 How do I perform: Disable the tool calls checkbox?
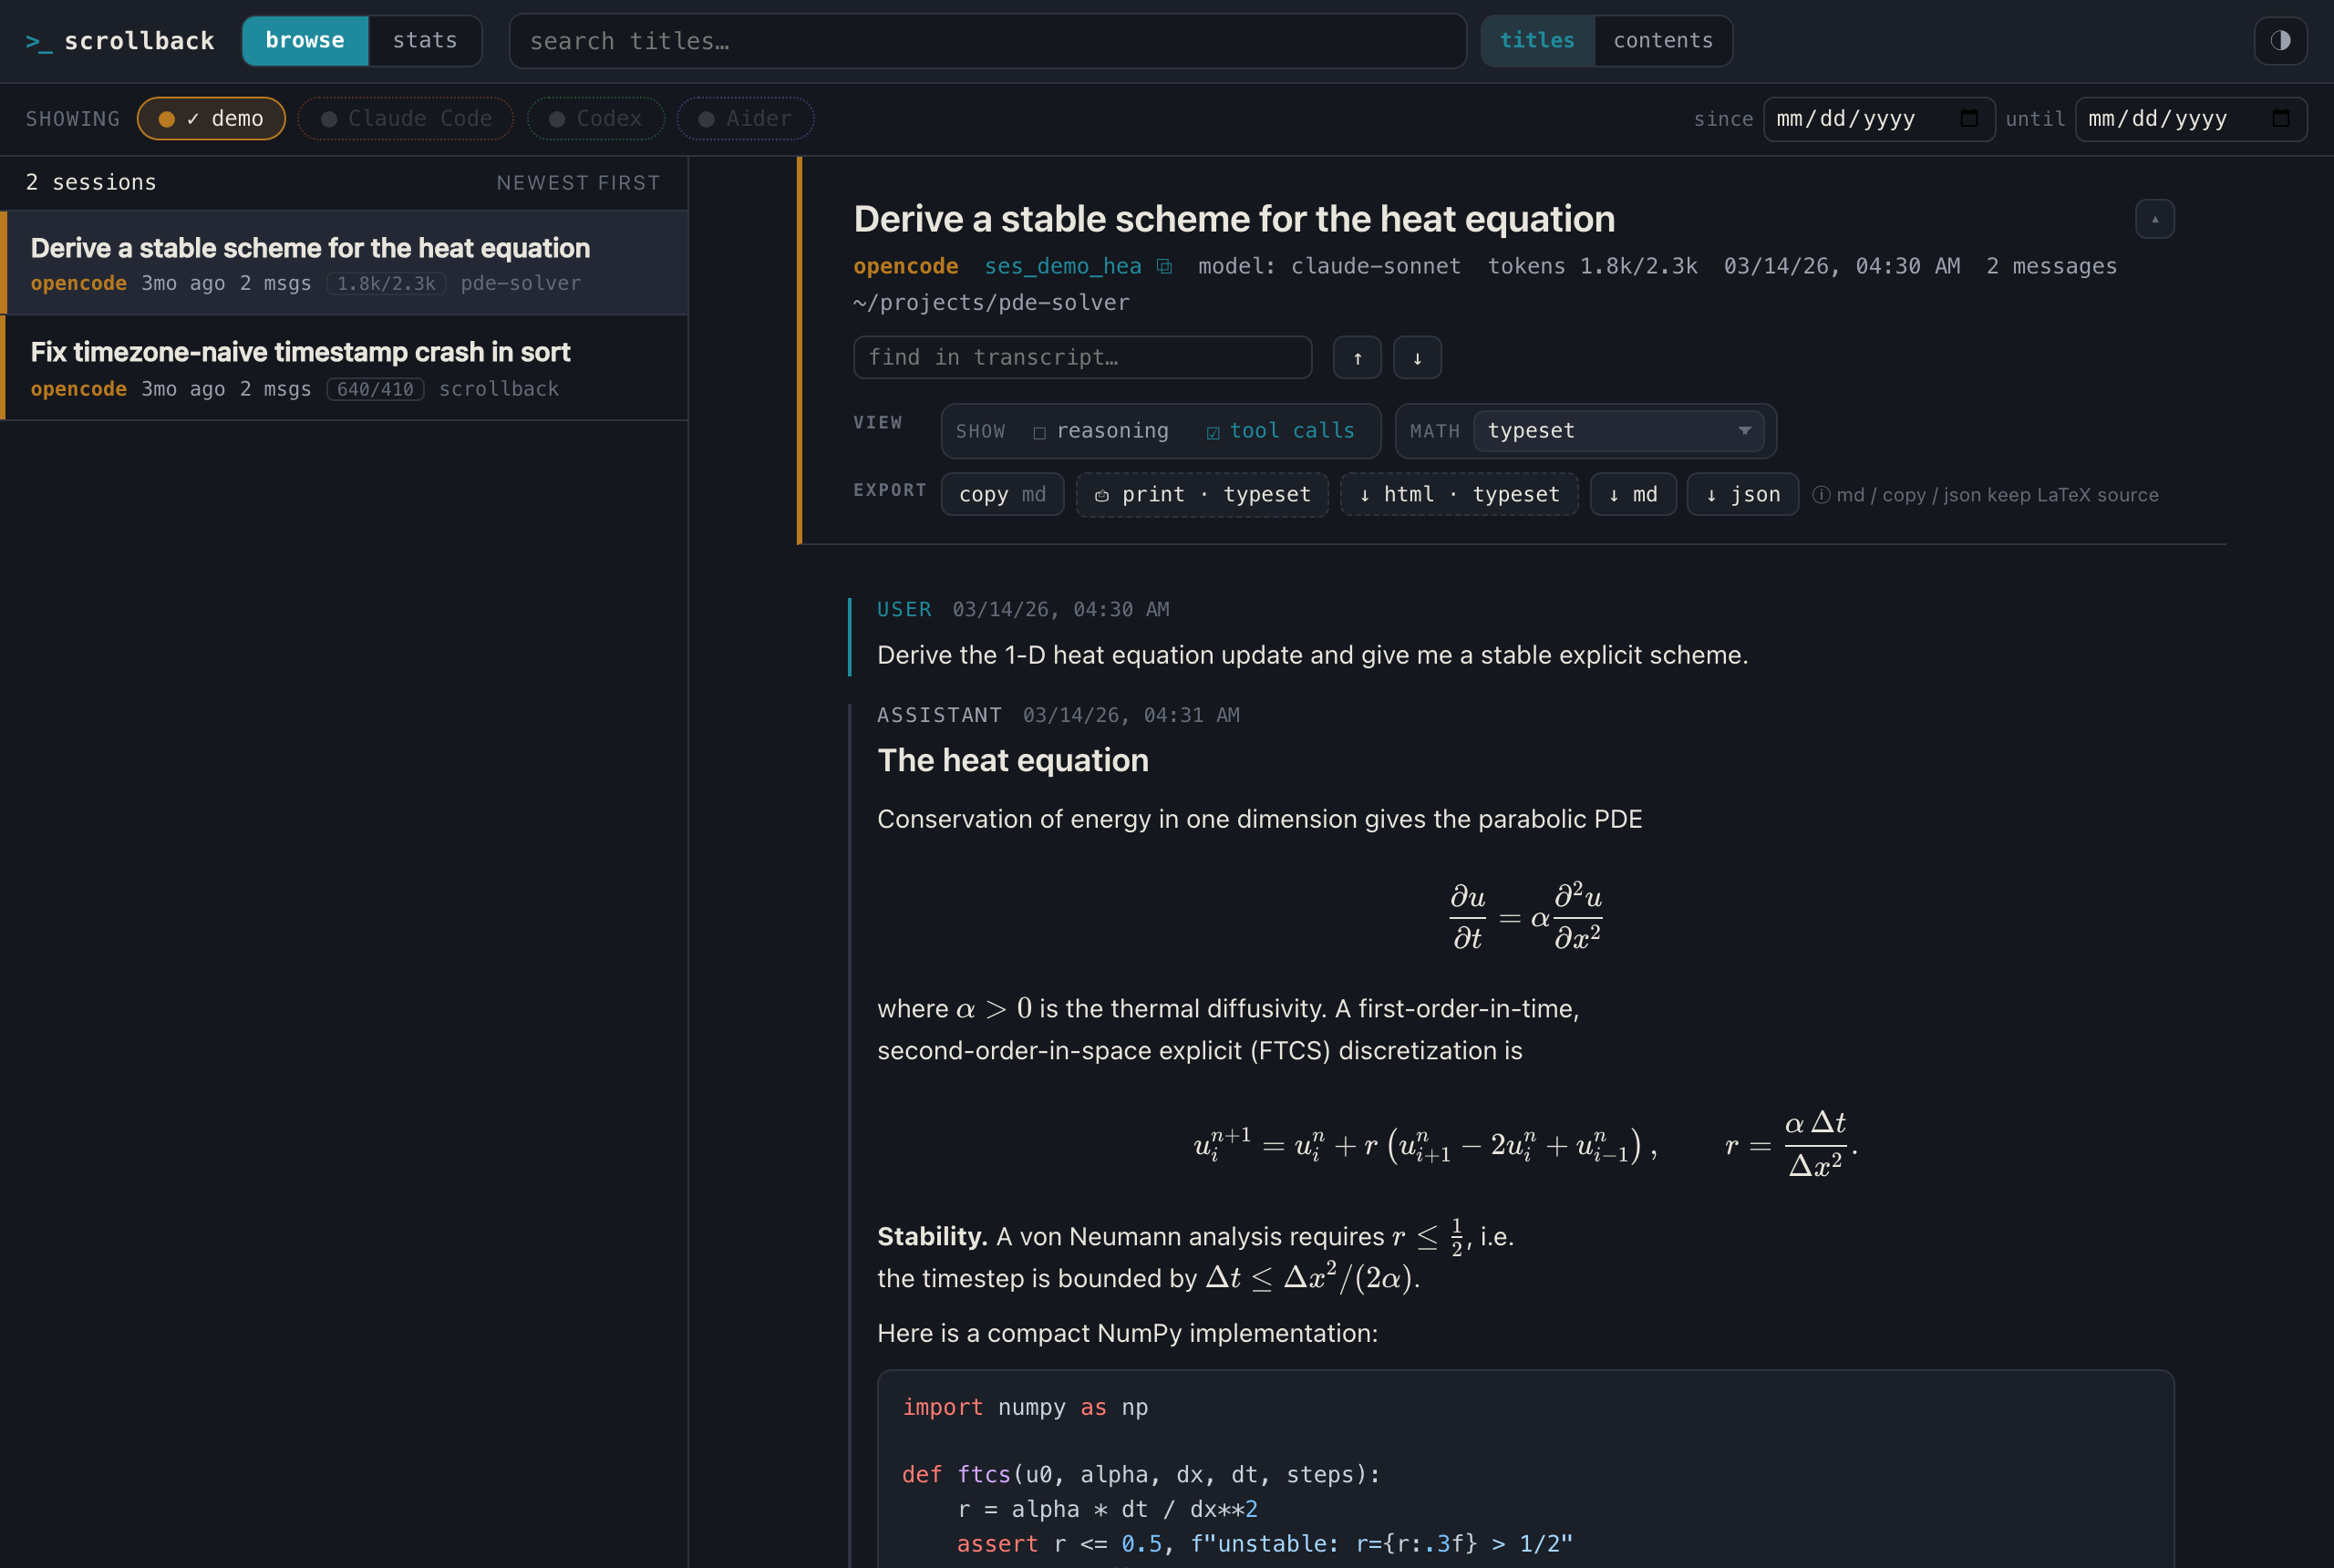click(x=1213, y=432)
